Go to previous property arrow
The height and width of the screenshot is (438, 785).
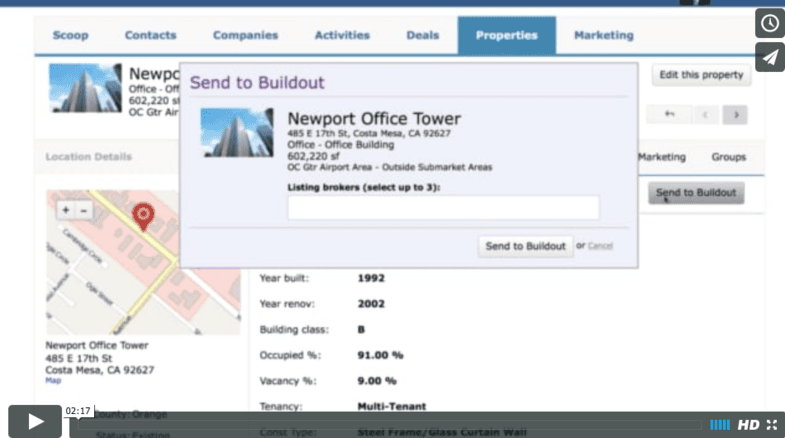[705, 115]
